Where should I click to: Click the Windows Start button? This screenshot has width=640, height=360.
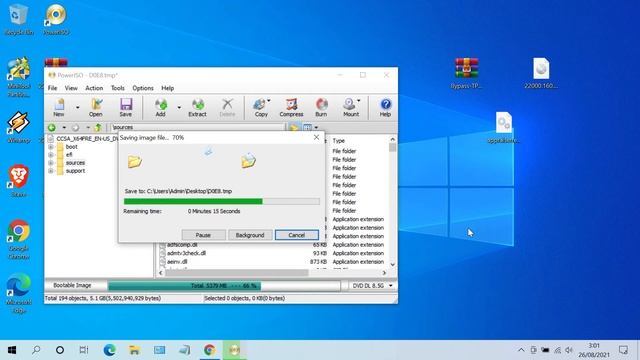pos(12,350)
